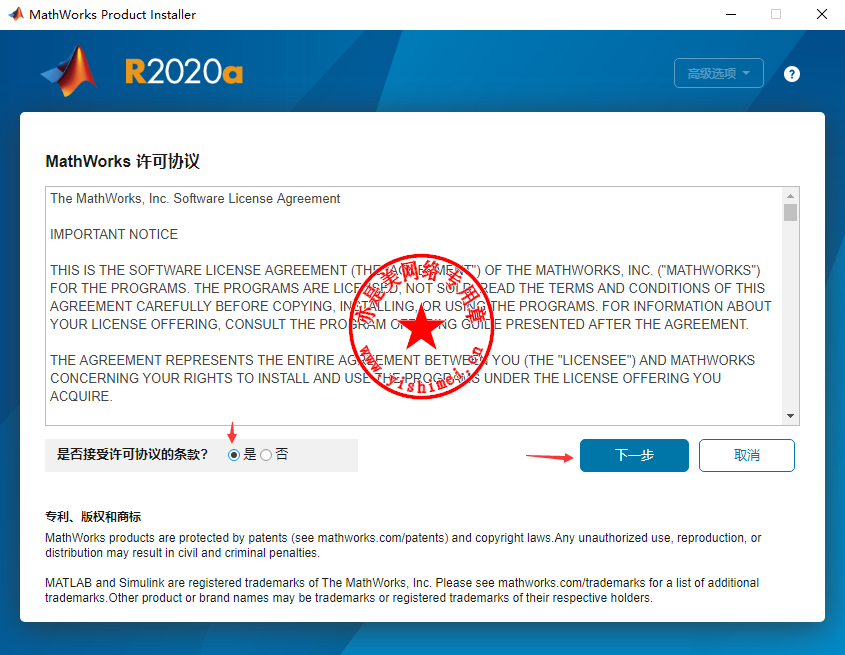Click the R2020a release logo

coord(184,72)
